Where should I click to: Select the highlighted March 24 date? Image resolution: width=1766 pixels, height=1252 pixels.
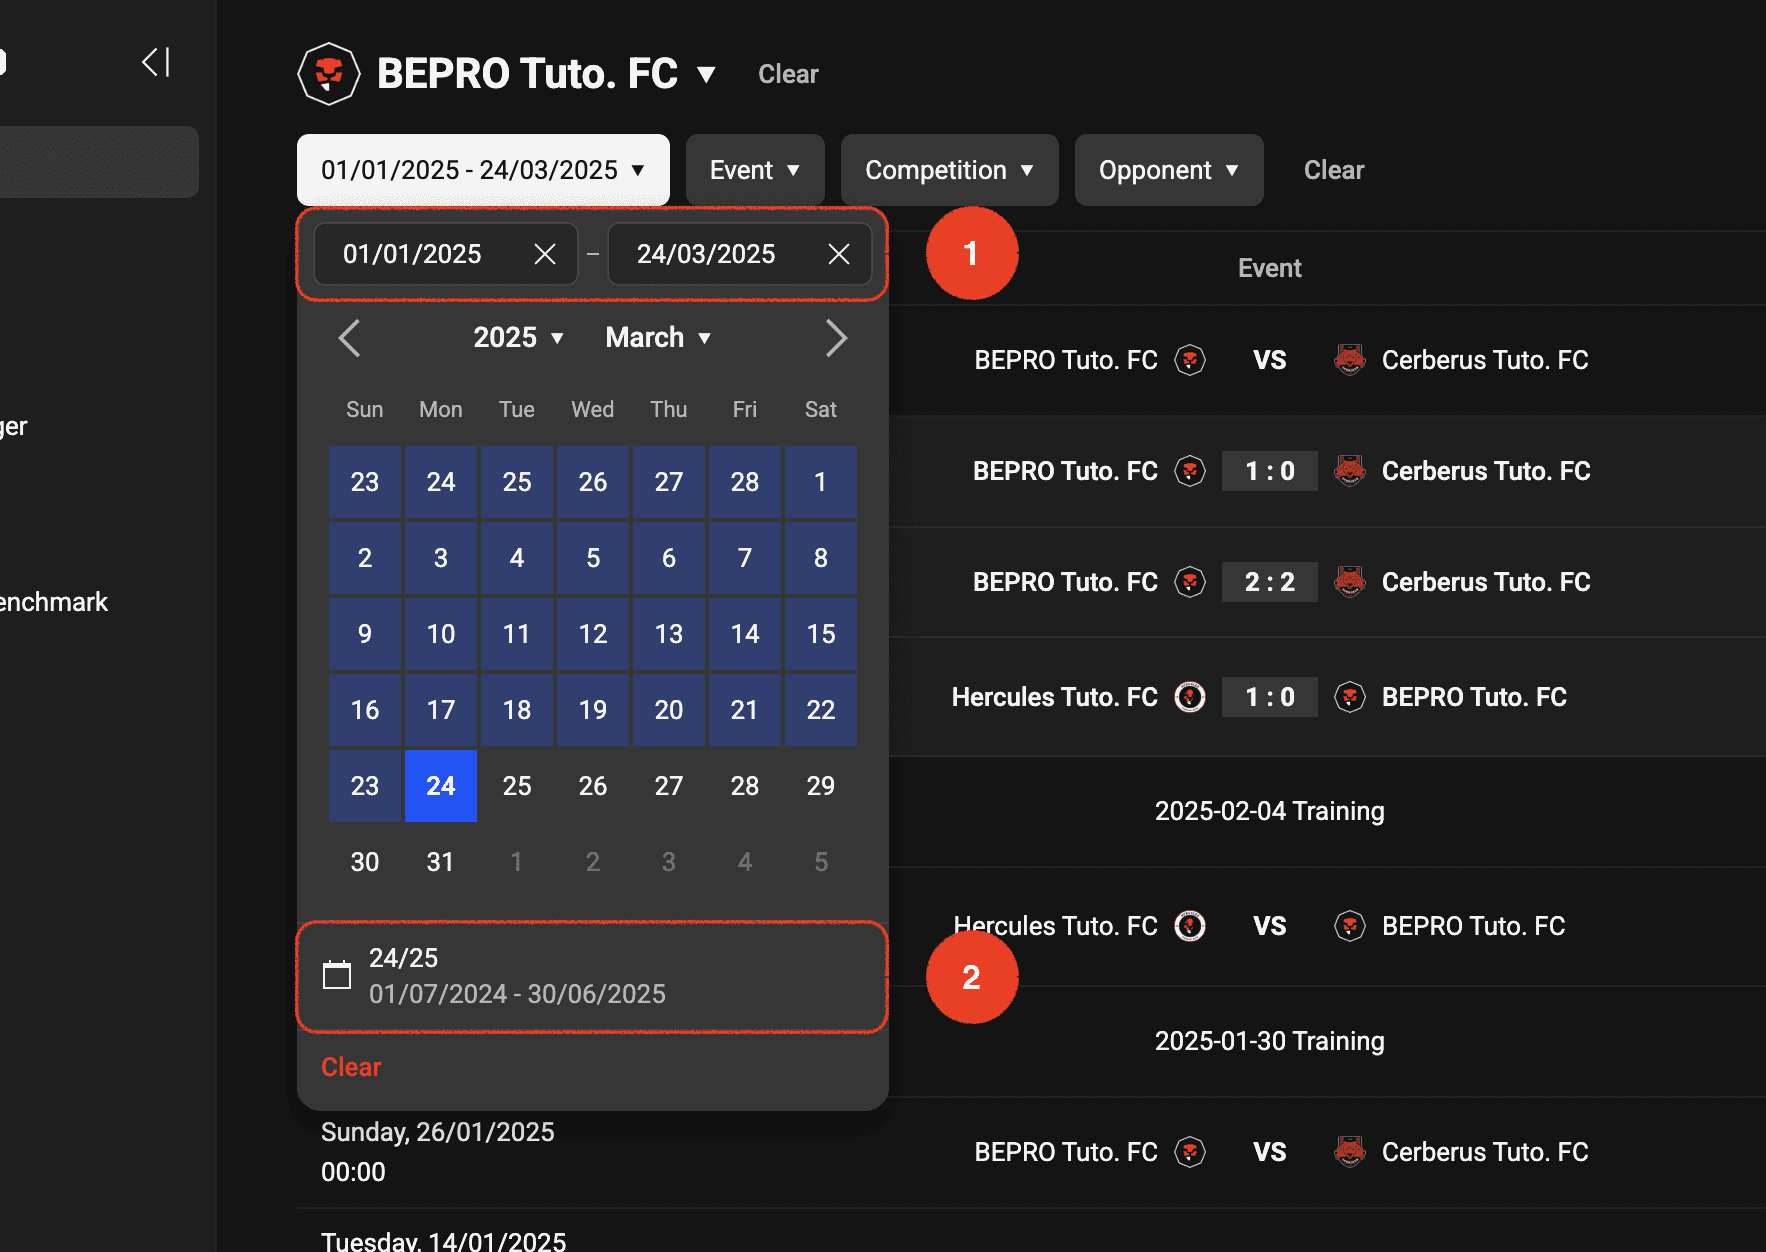[441, 786]
